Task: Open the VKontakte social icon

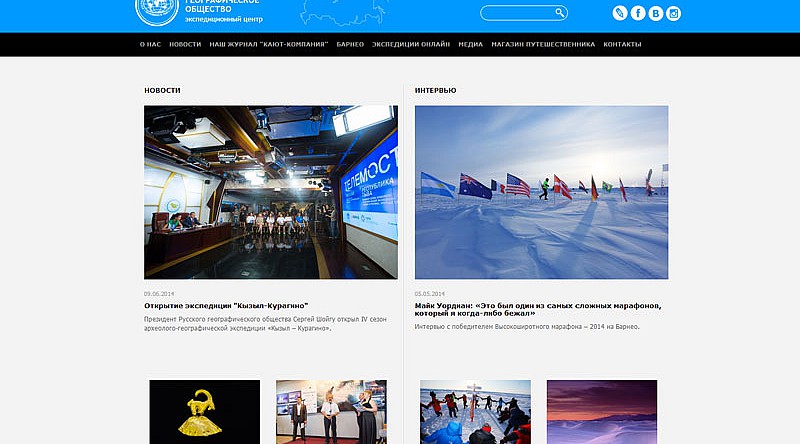Action: pyautogui.click(x=656, y=13)
